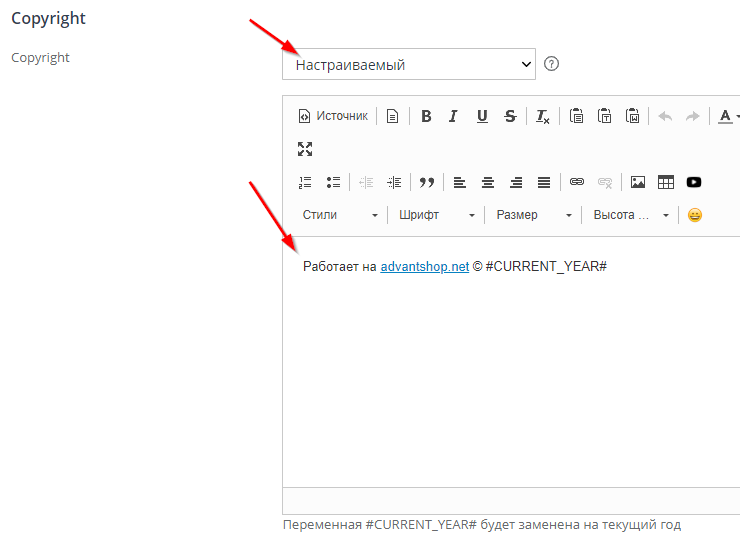The height and width of the screenshot is (541, 740).
Task: Maximize the editor with fullscreen icon
Action: (x=305, y=149)
